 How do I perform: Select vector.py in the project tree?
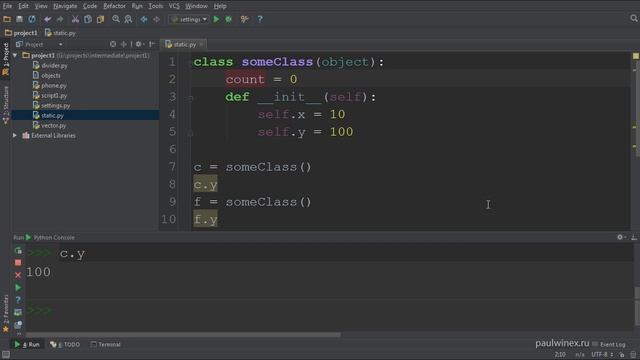[x=49, y=125]
